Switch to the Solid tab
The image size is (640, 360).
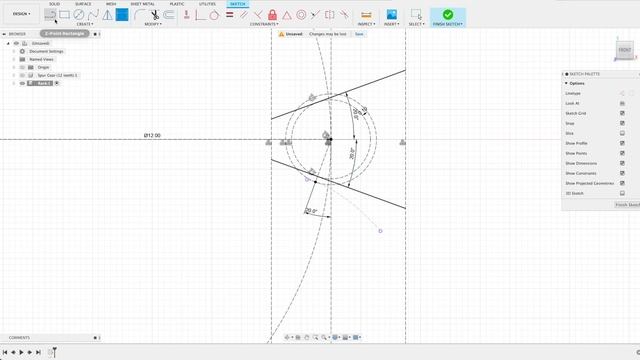click(54, 4)
